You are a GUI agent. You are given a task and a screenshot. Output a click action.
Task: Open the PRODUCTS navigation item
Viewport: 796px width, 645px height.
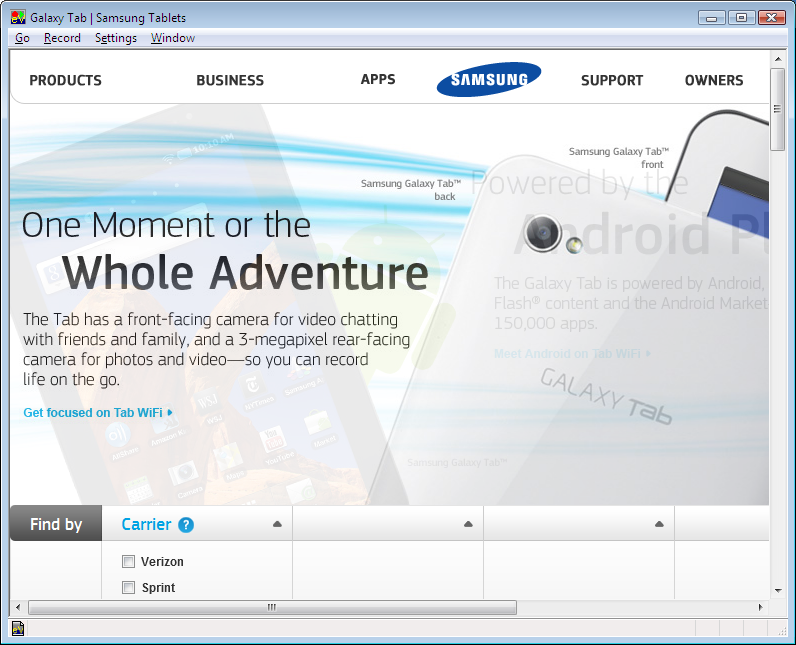click(65, 80)
